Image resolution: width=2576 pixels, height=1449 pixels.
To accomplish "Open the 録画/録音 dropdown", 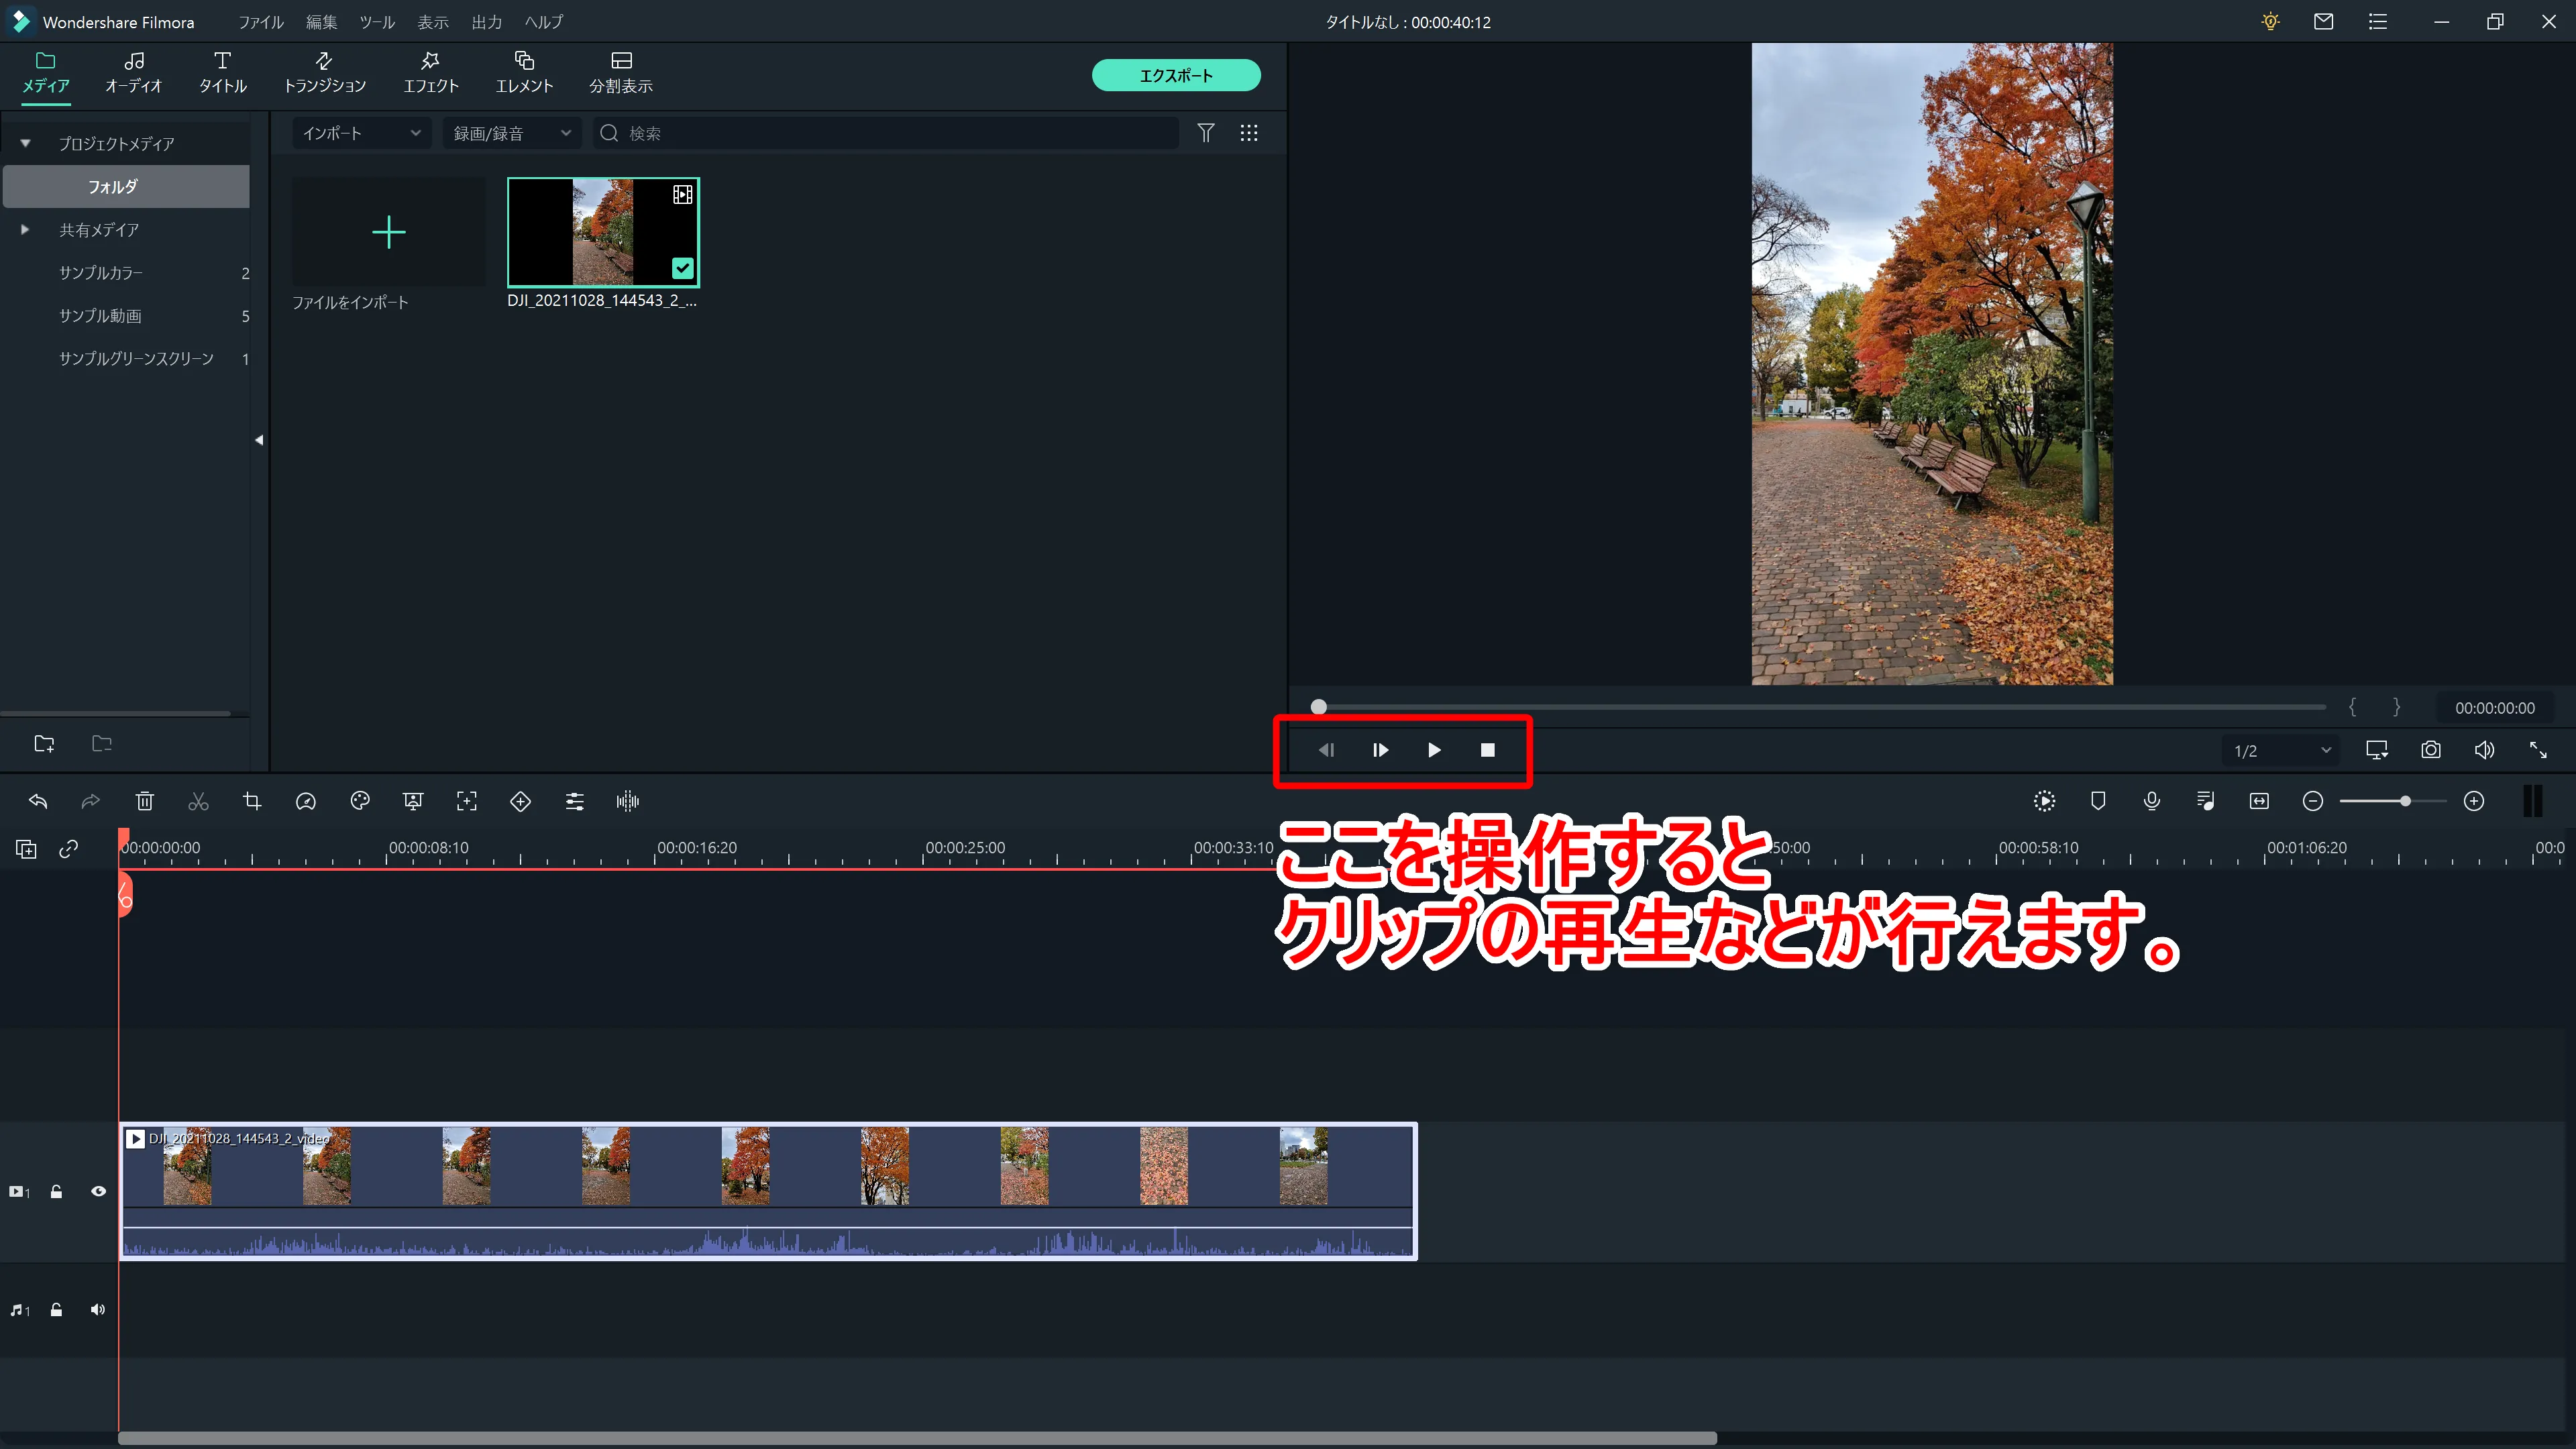I will pyautogui.click(x=512, y=133).
